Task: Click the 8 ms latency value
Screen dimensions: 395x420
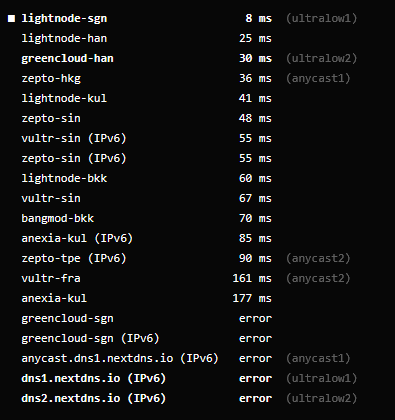Action: 259,18
